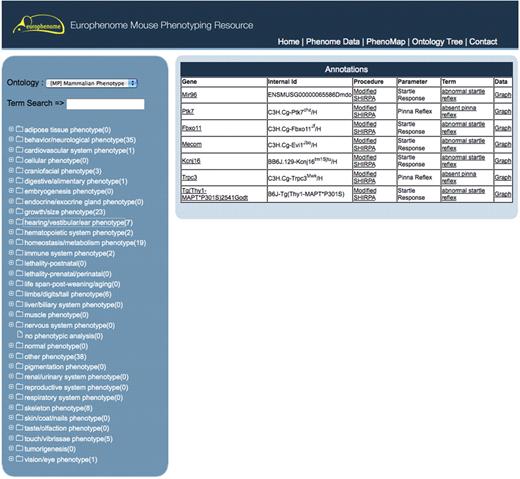Open the Contact page

point(483,42)
